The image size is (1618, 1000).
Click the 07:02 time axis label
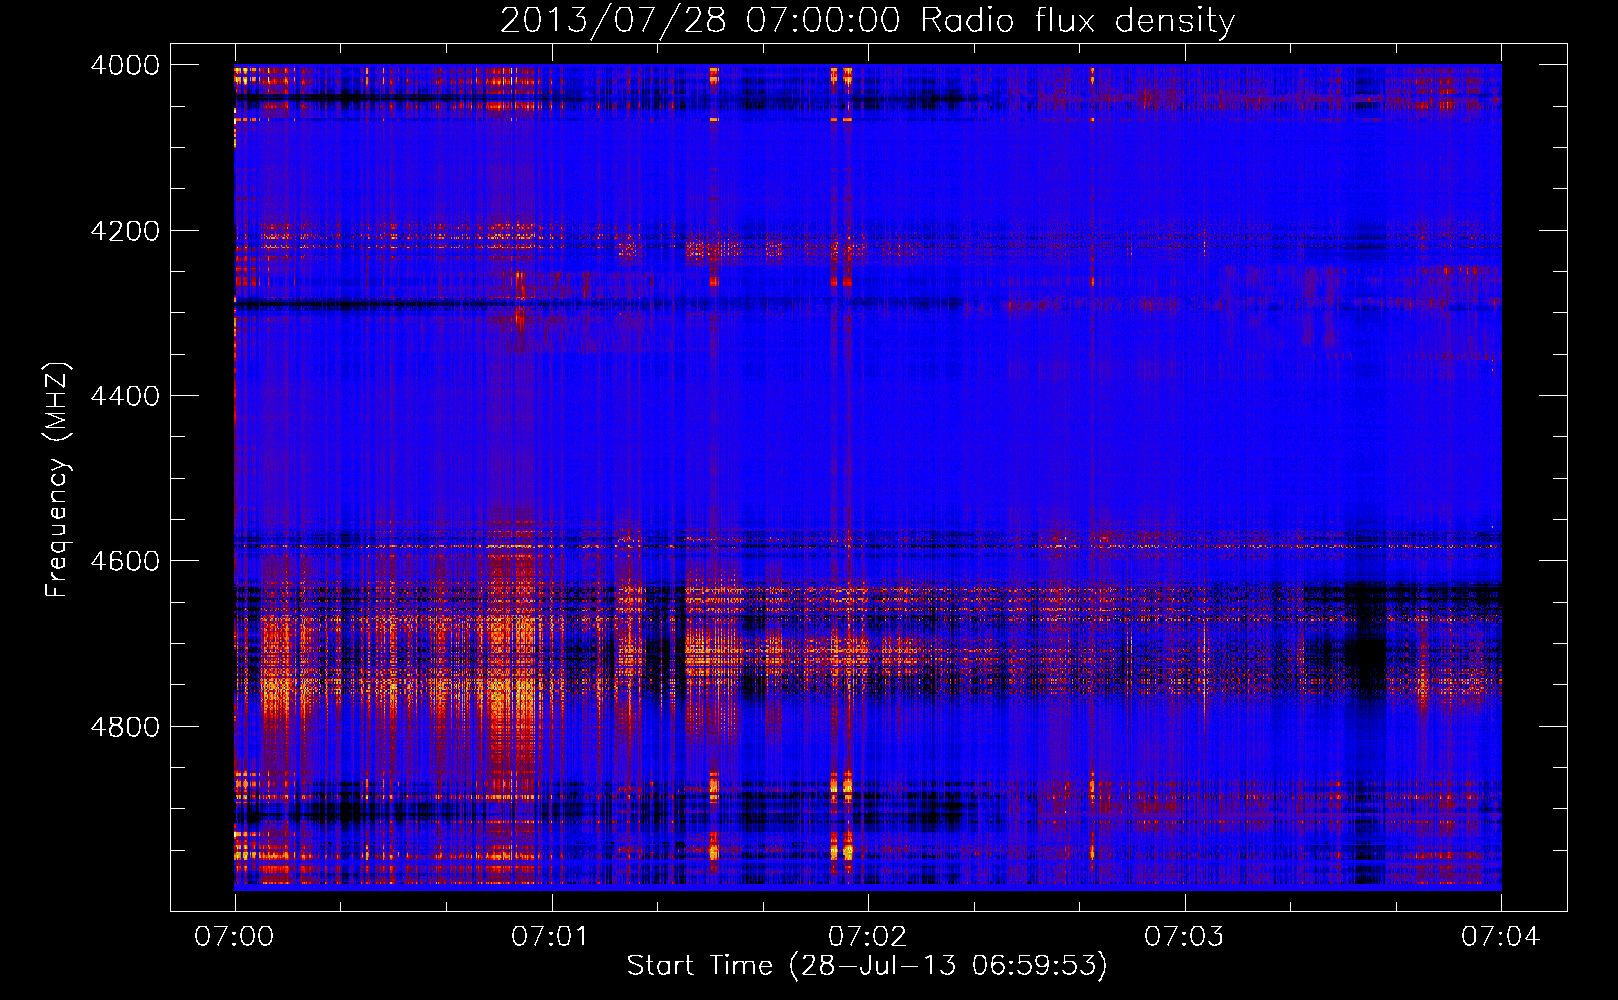click(868, 936)
